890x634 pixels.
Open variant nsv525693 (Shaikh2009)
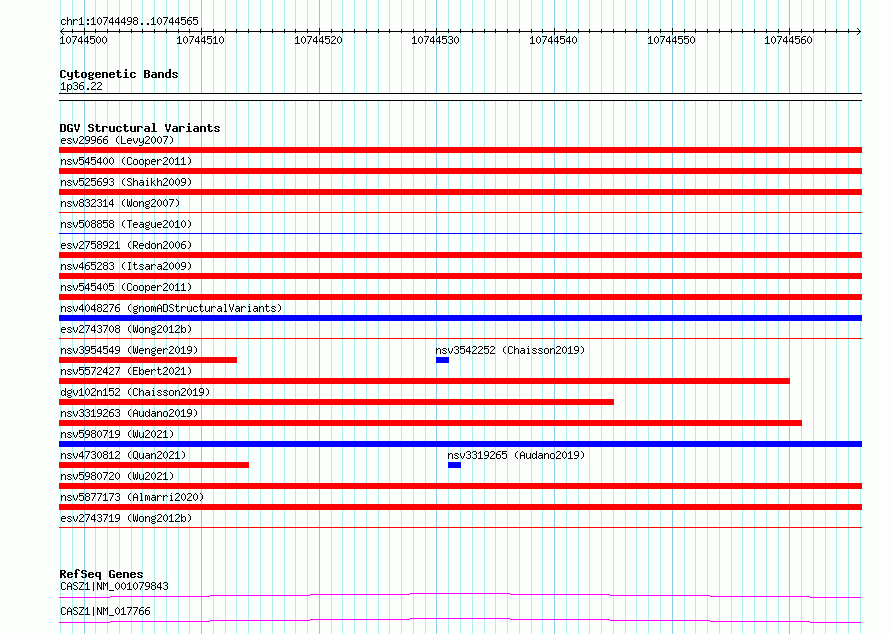point(126,182)
